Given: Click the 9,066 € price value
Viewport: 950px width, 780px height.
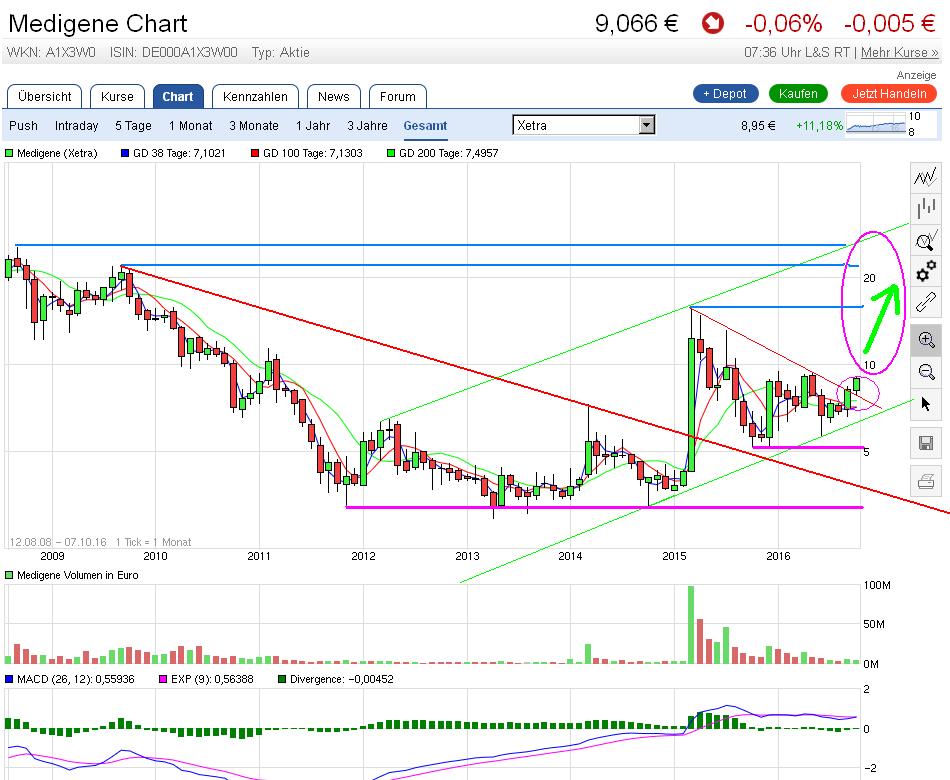Looking at the screenshot, I should tap(636, 24).
